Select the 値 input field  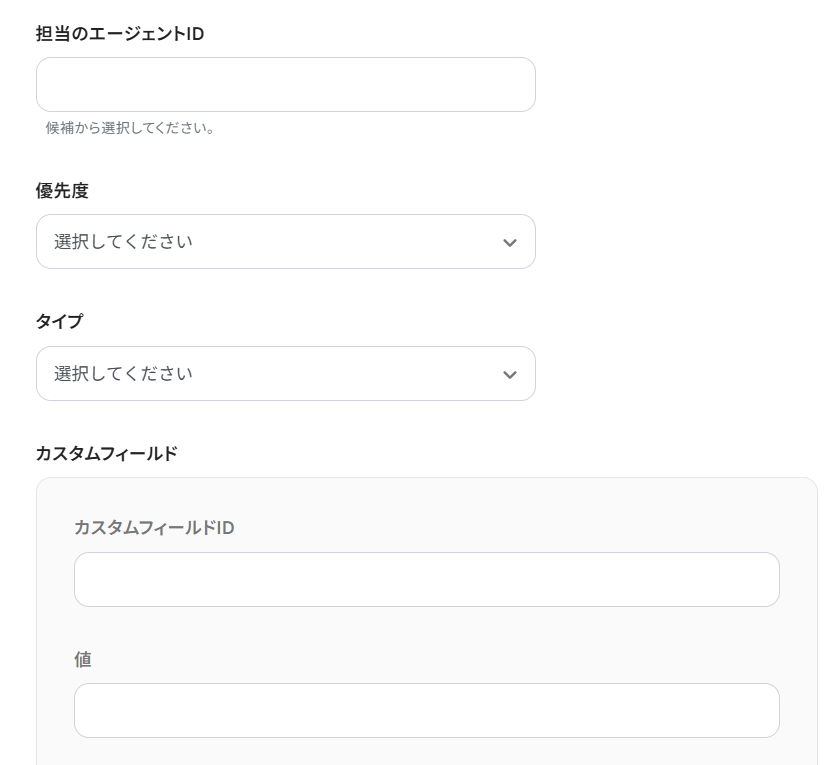click(x=426, y=711)
